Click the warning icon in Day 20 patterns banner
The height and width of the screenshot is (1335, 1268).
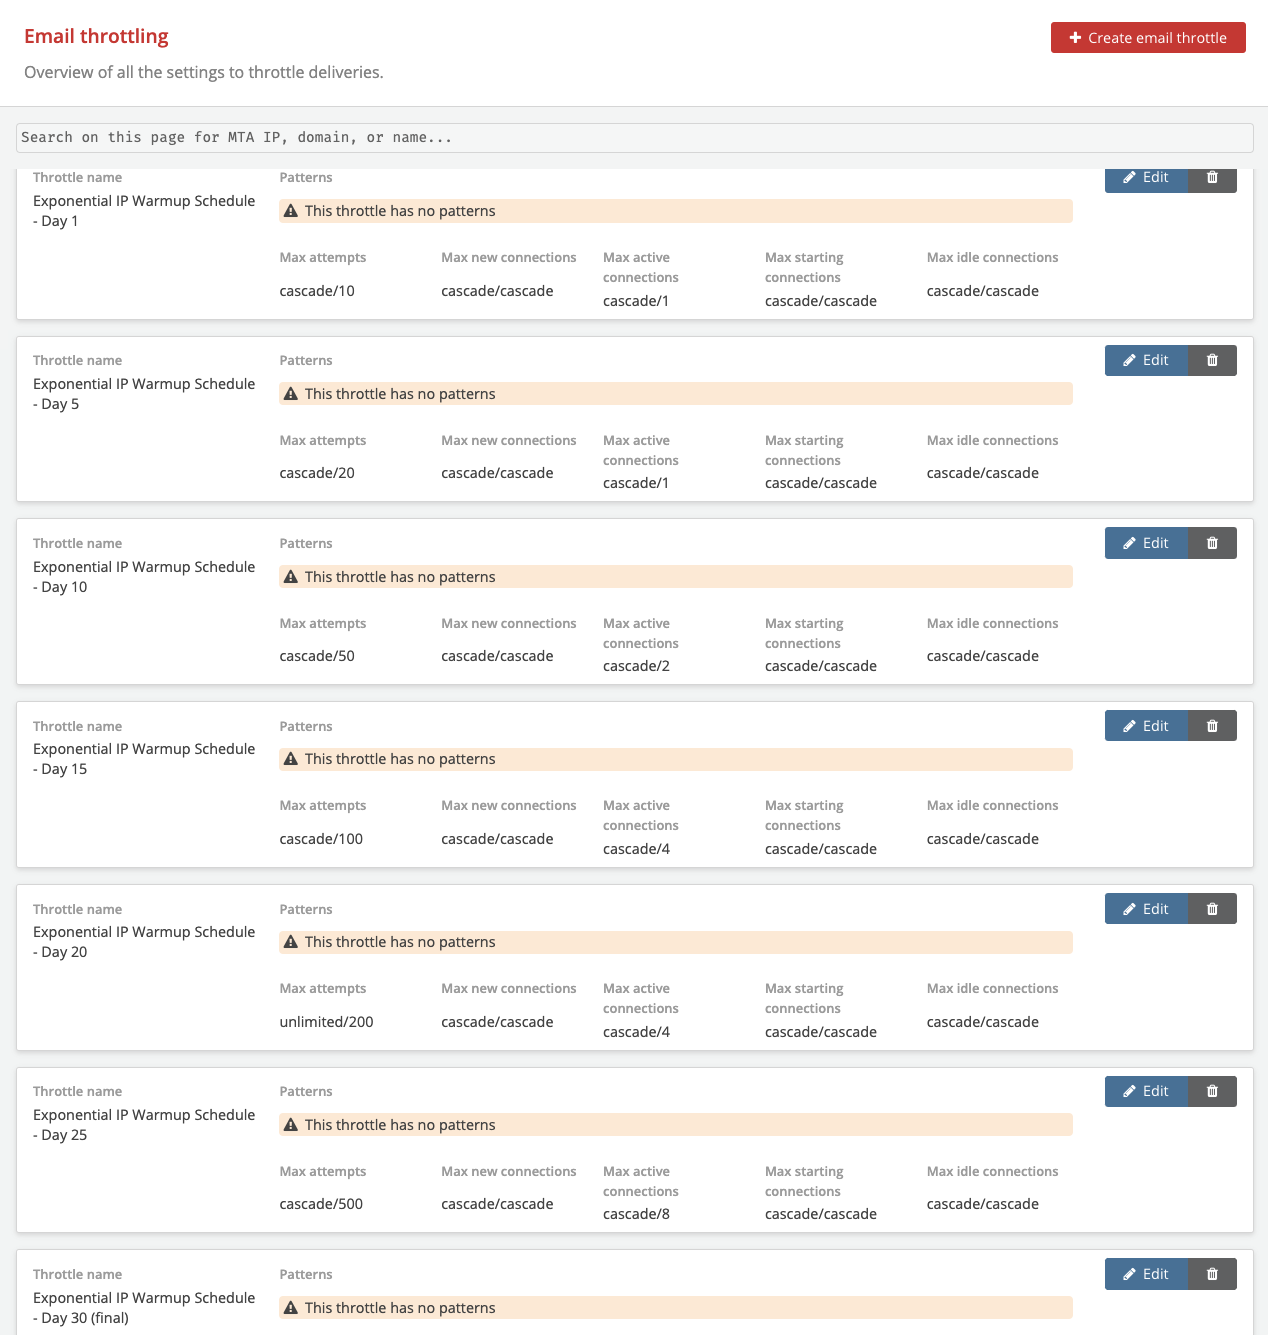click(x=290, y=941)
